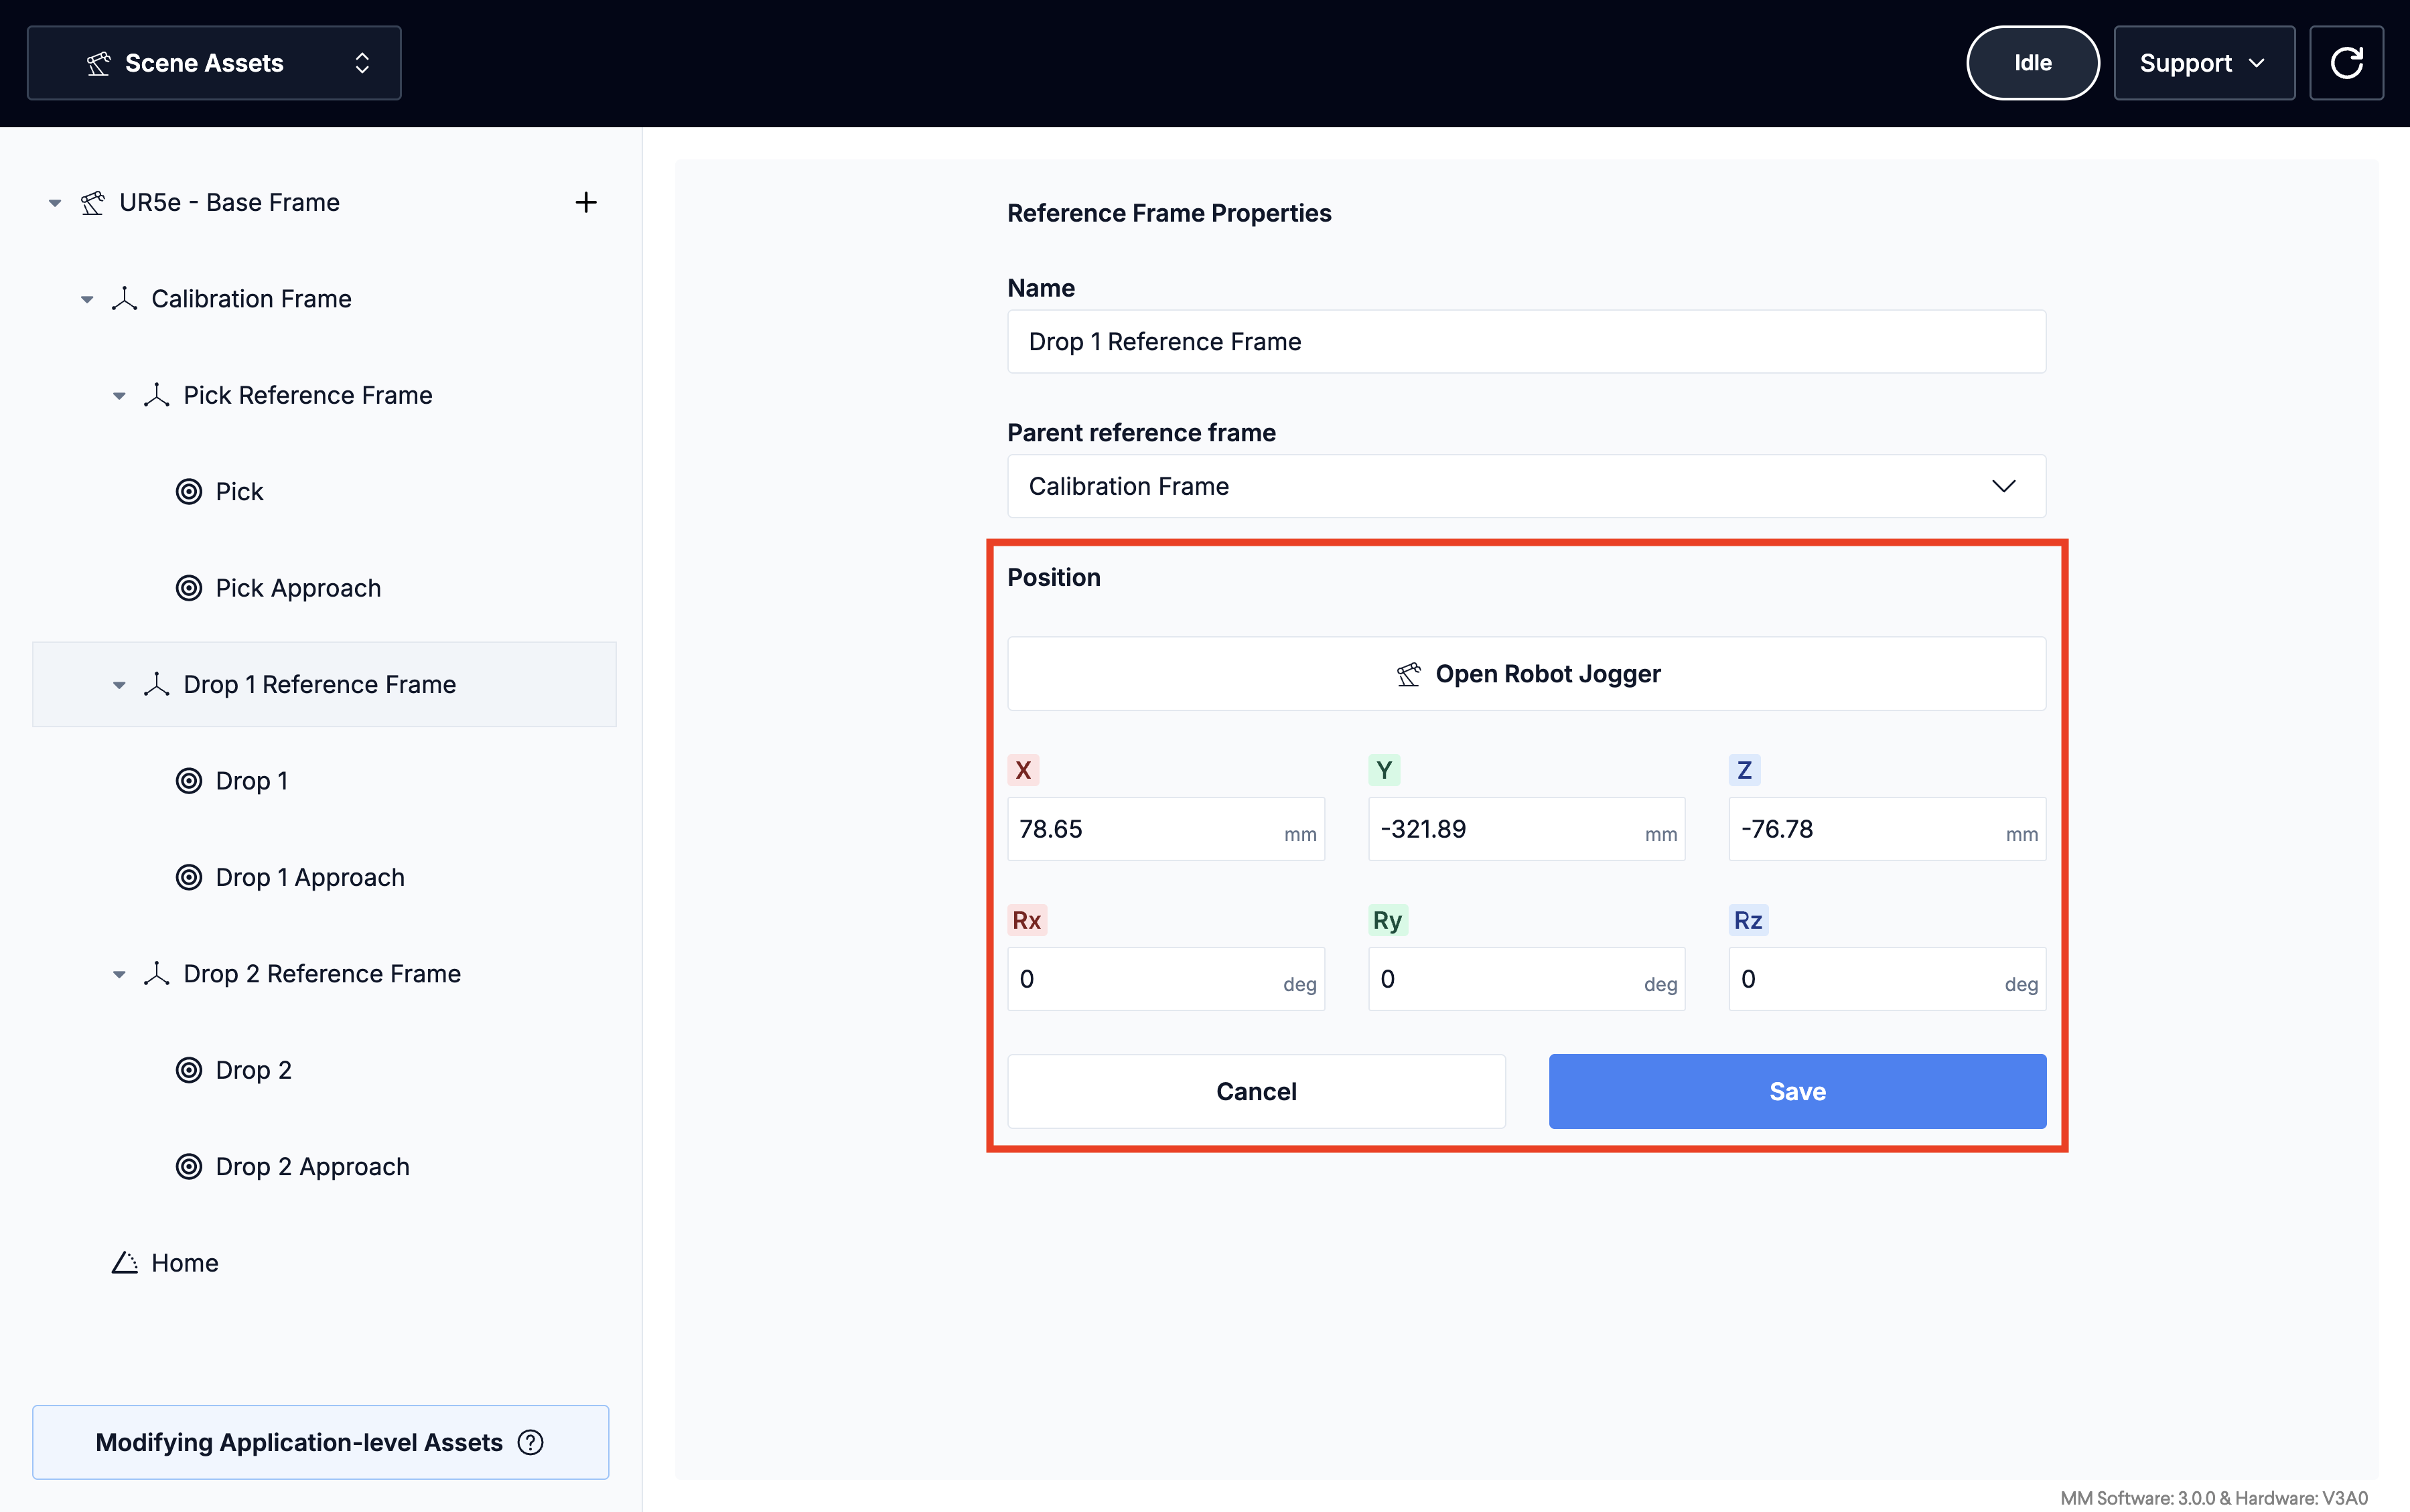Click the plus icon to add asset

click(x=586, y=203)
